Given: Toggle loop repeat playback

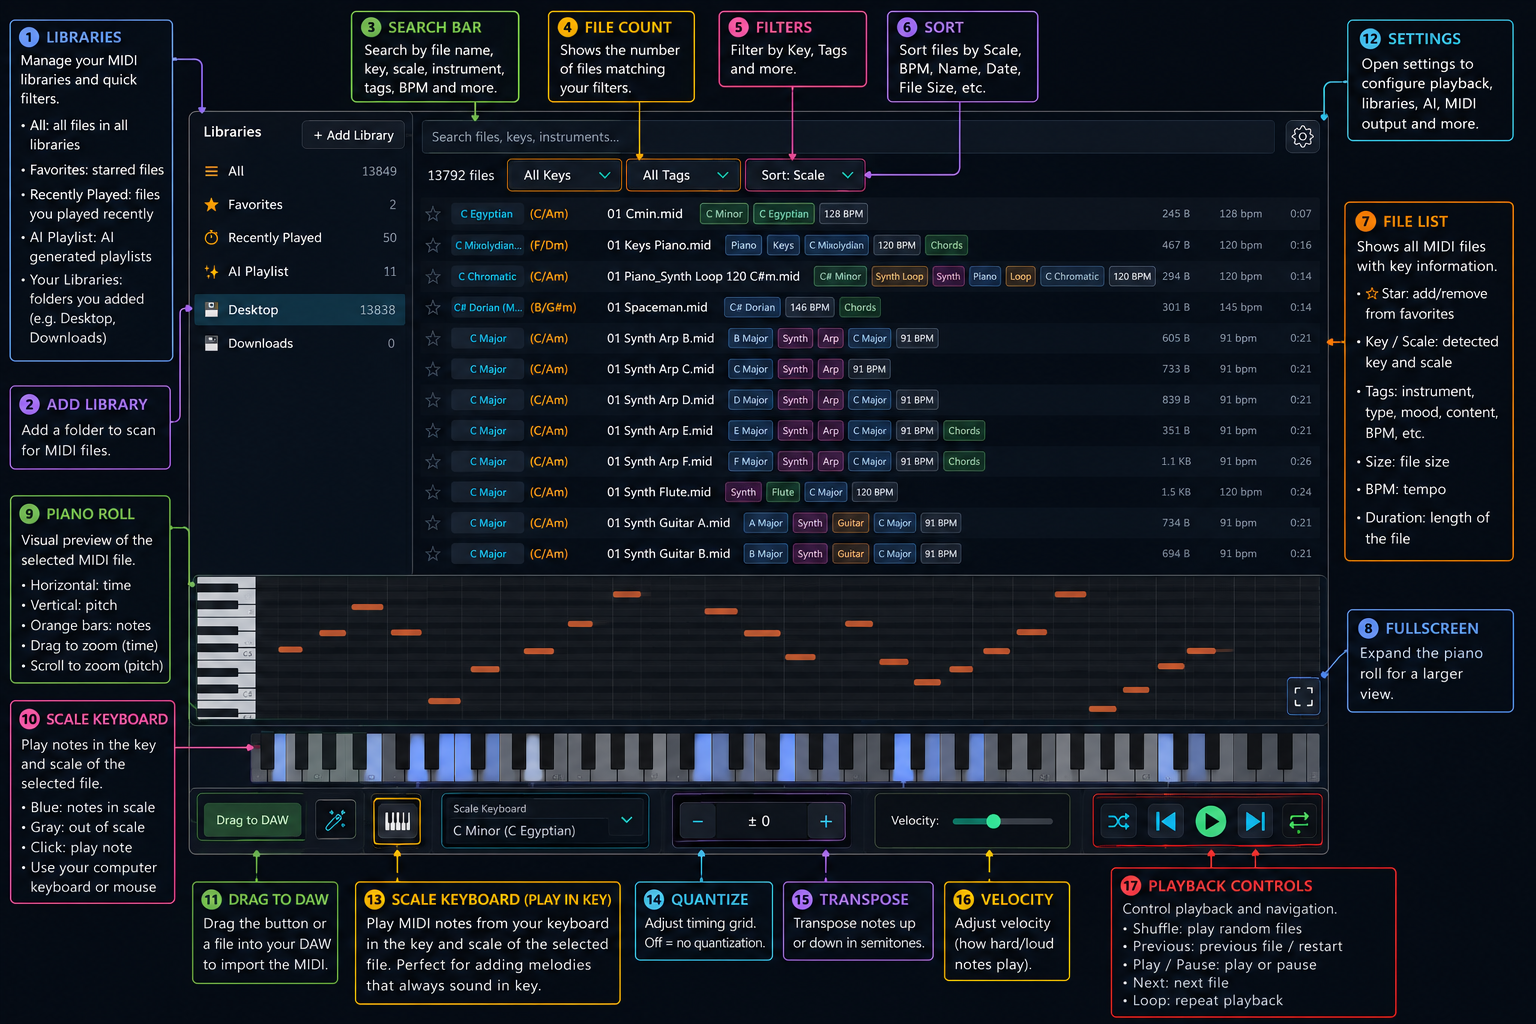Looking at the screenshot, I should point(1299,821).
